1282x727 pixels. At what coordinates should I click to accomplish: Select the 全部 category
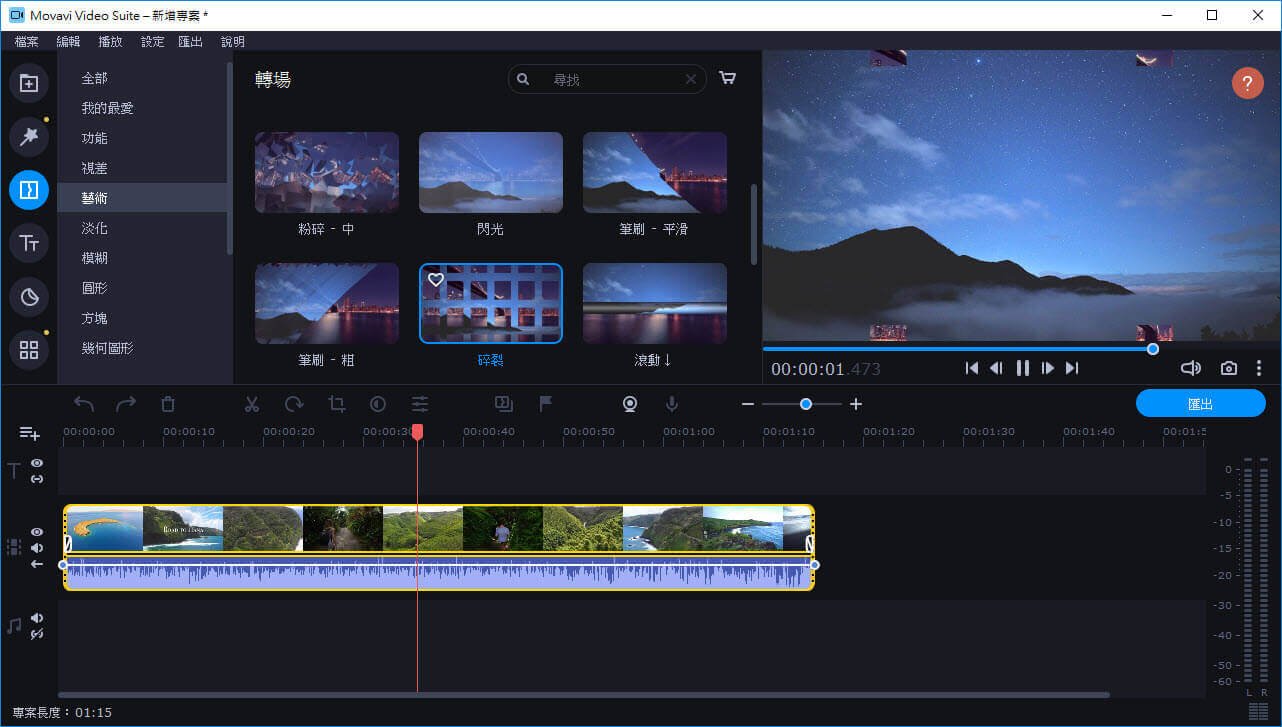[x=142, y=78]
